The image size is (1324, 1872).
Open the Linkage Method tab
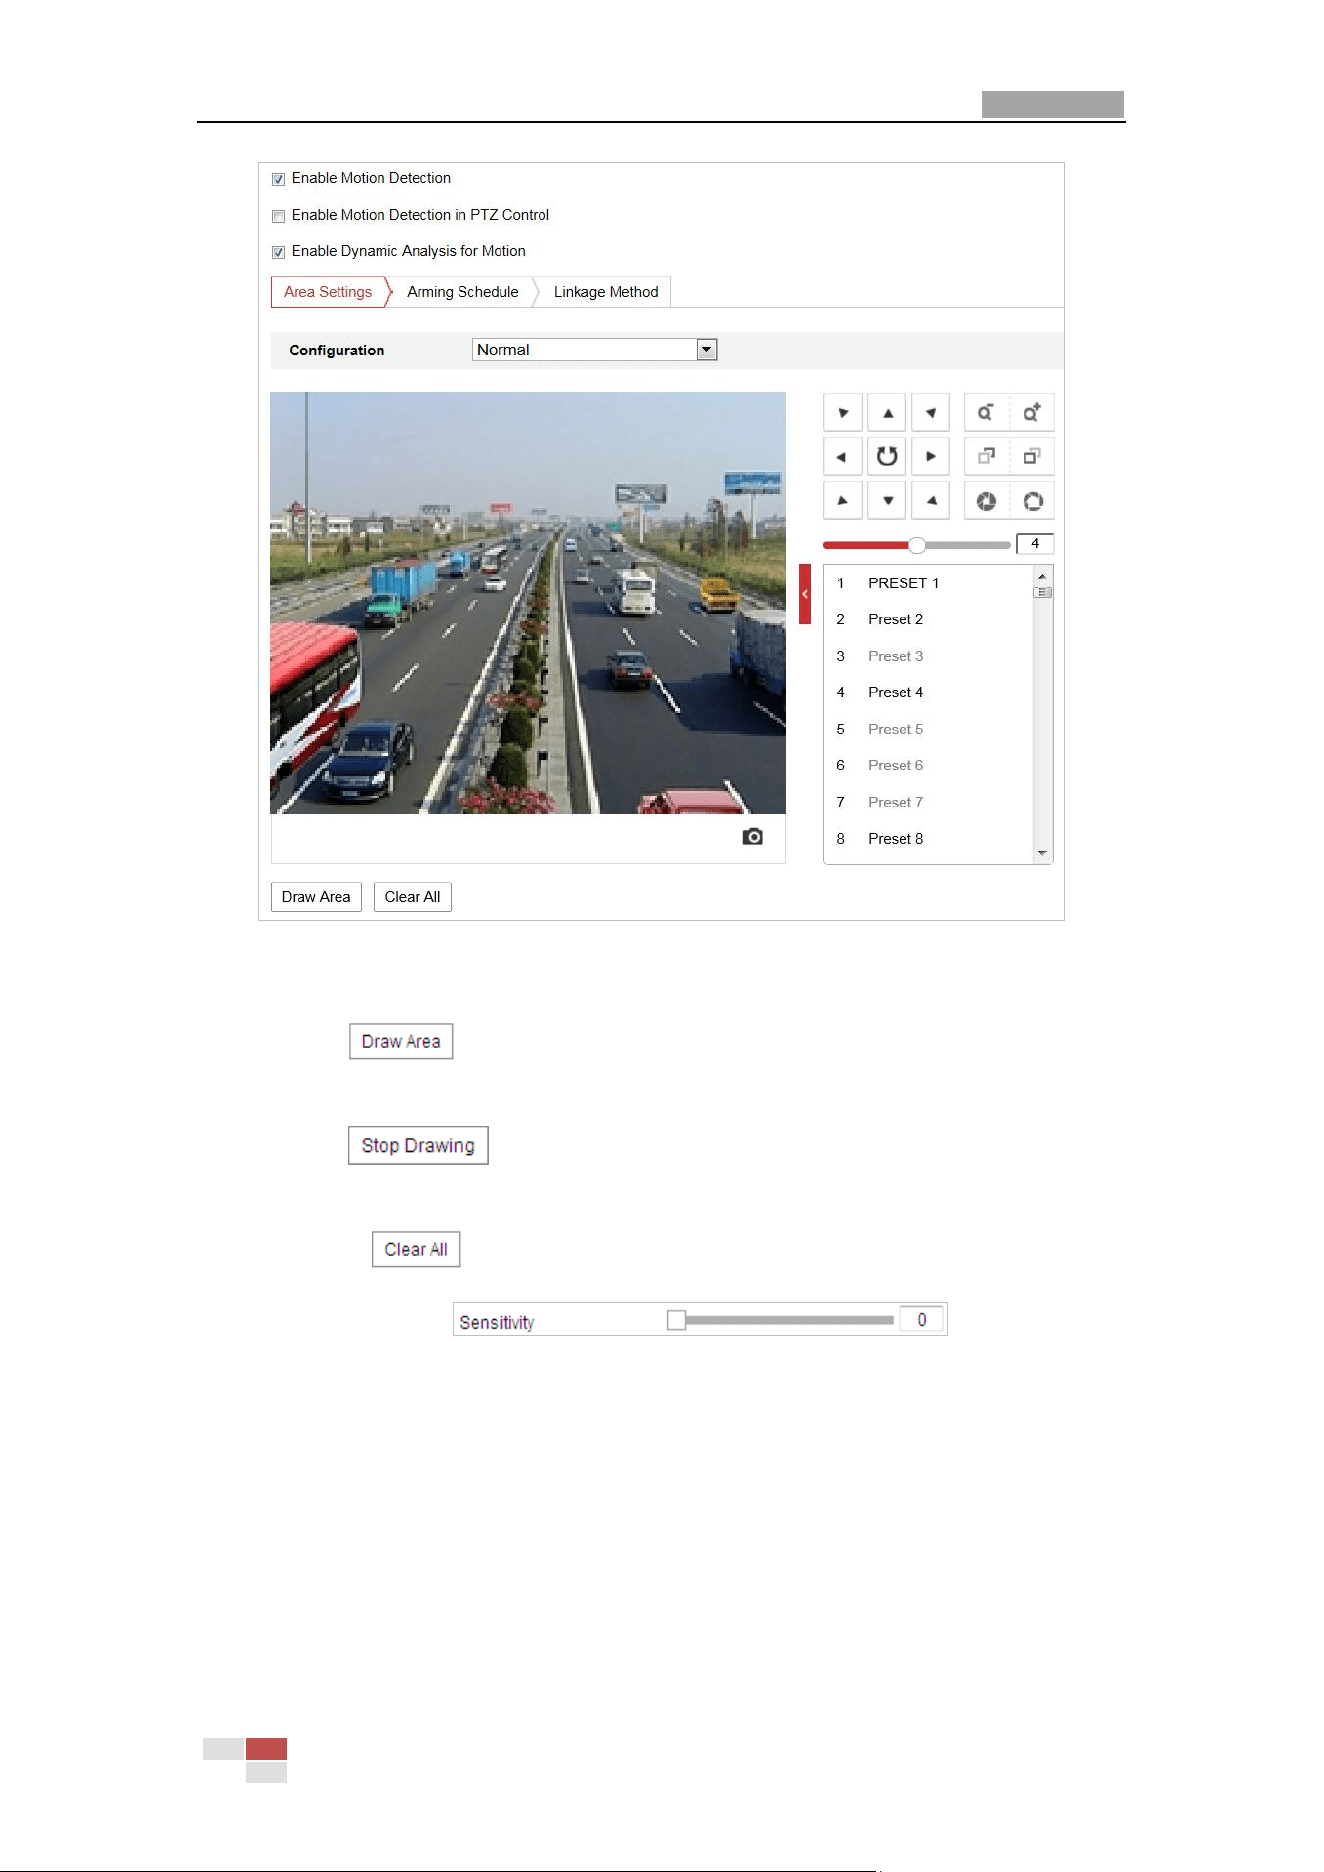[x=606, y=292]
